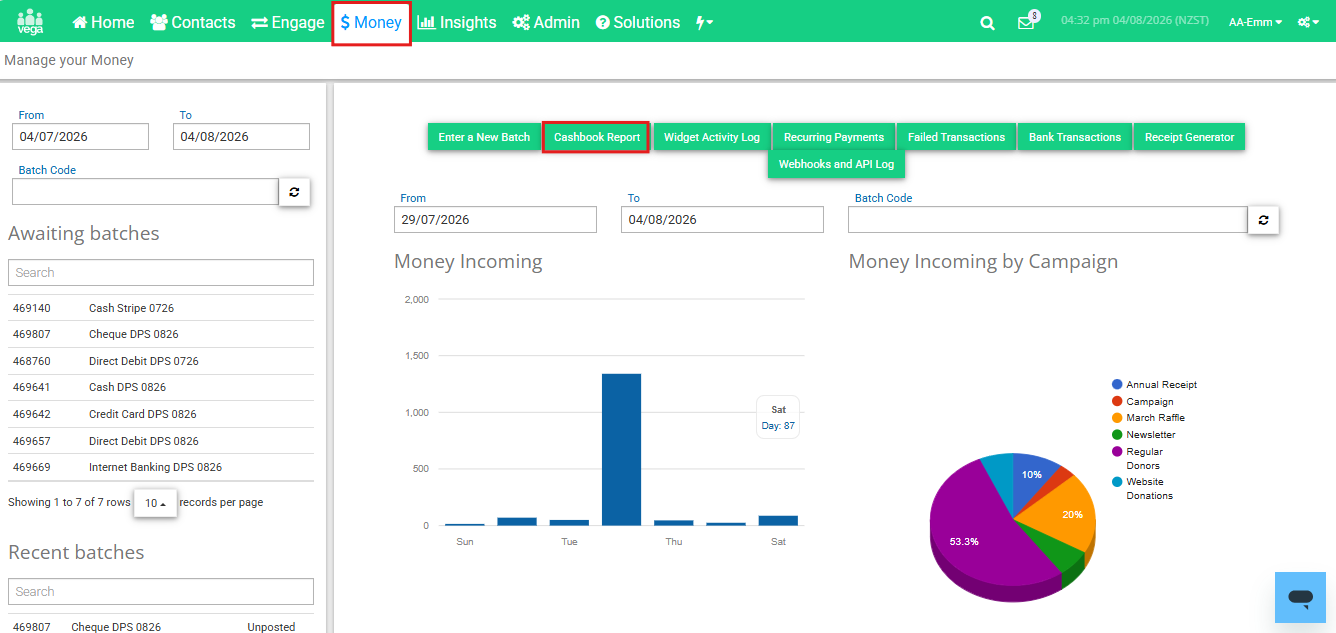Click the Cashbook Report button

point(597,137)
